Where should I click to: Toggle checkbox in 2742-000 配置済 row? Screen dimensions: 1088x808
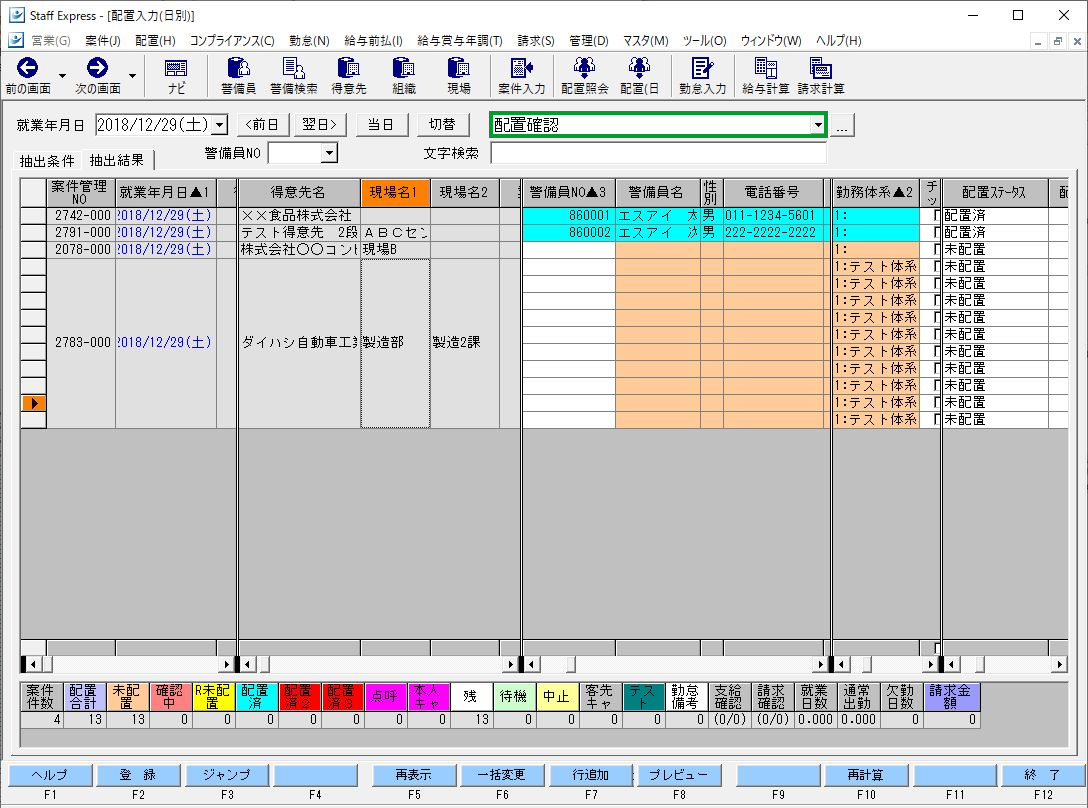click(936, 216)
